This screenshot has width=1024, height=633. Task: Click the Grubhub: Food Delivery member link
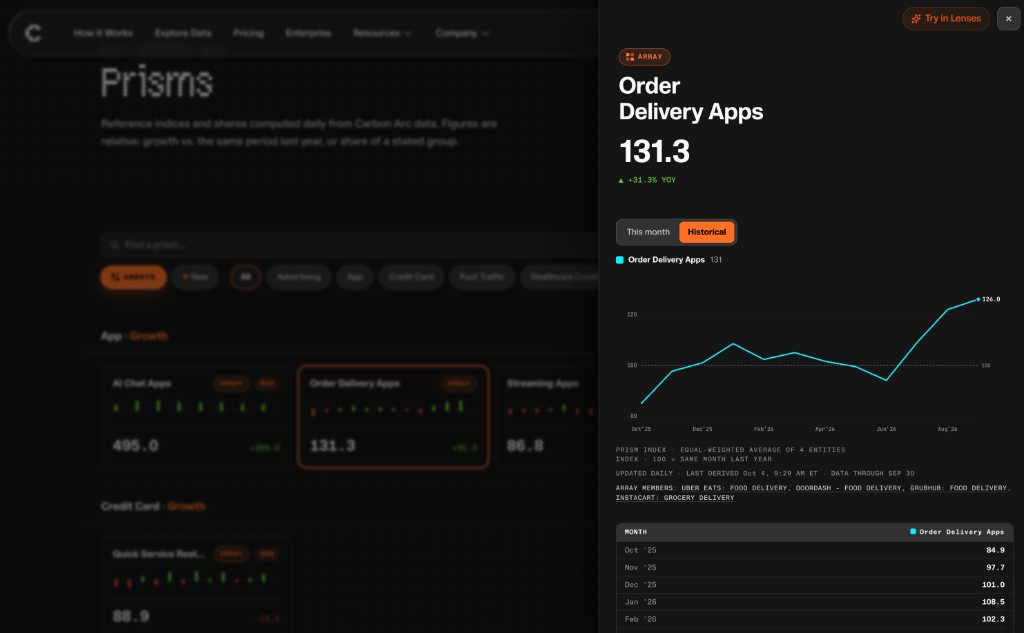[958, 488]
